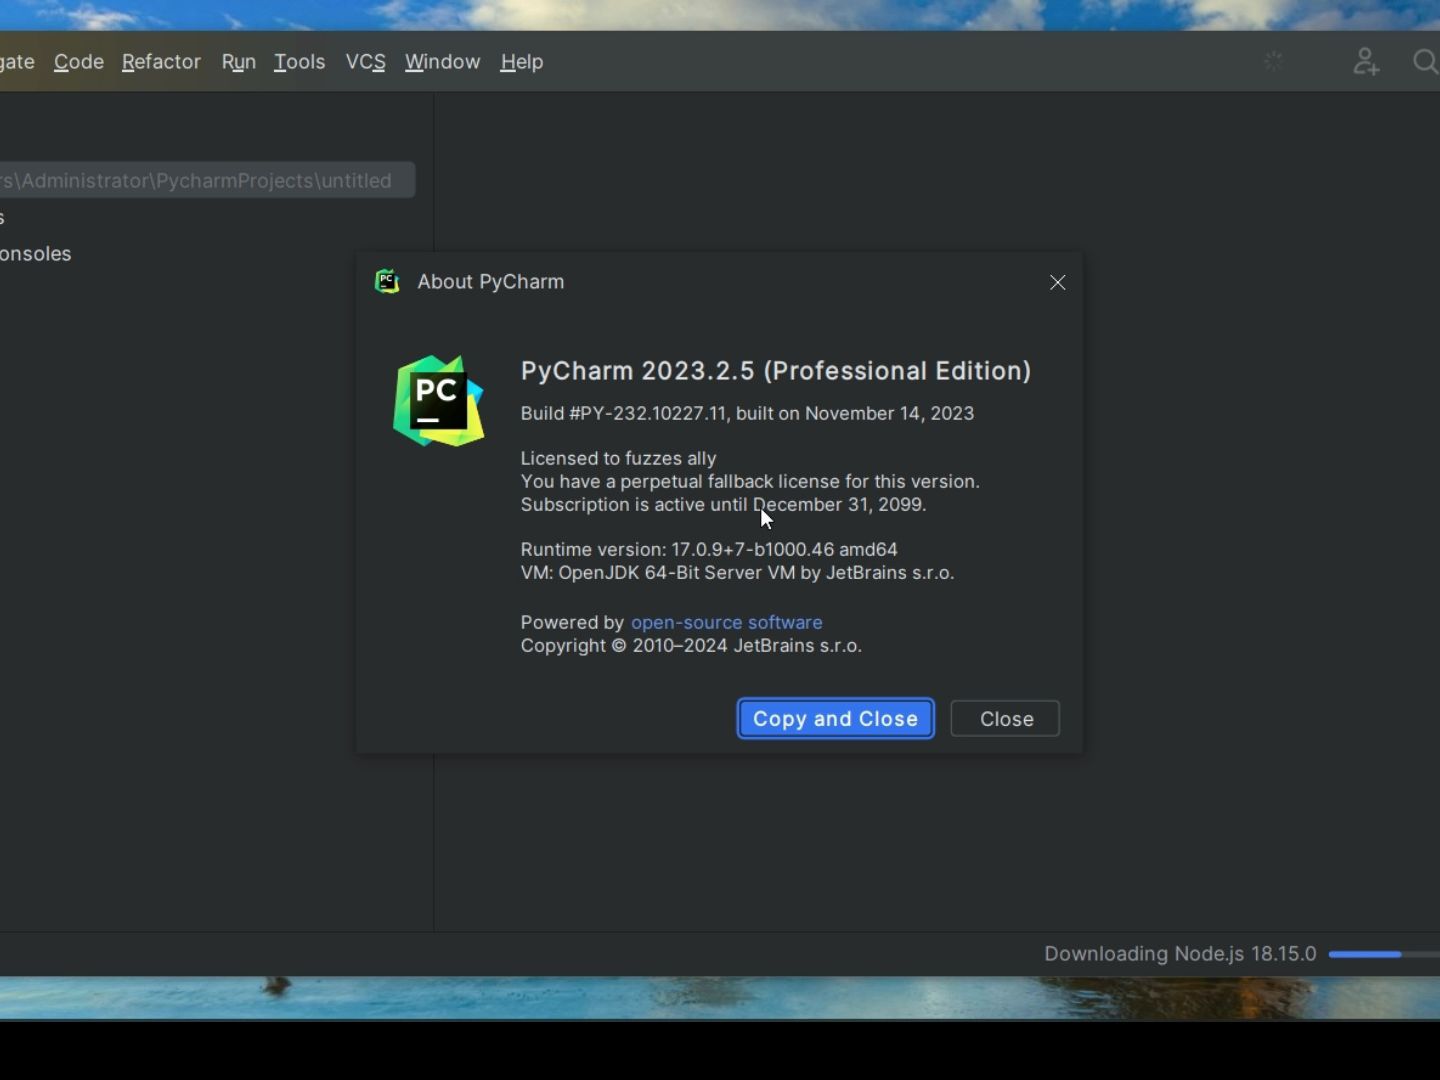Click the Copyright 2010–2024 JetBrains text
This screenshot has height=1080, width=1440.
(x=691, y=646)
